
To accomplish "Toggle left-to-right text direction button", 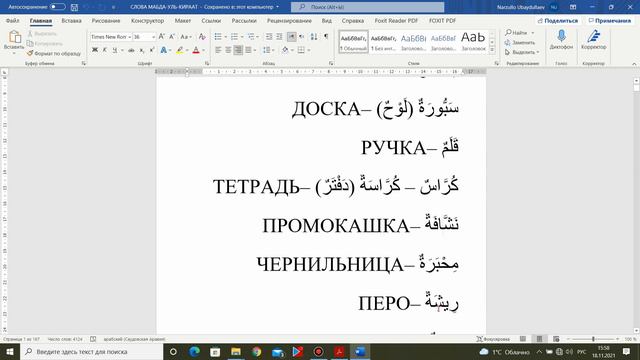I will click(x=291, y=37).
